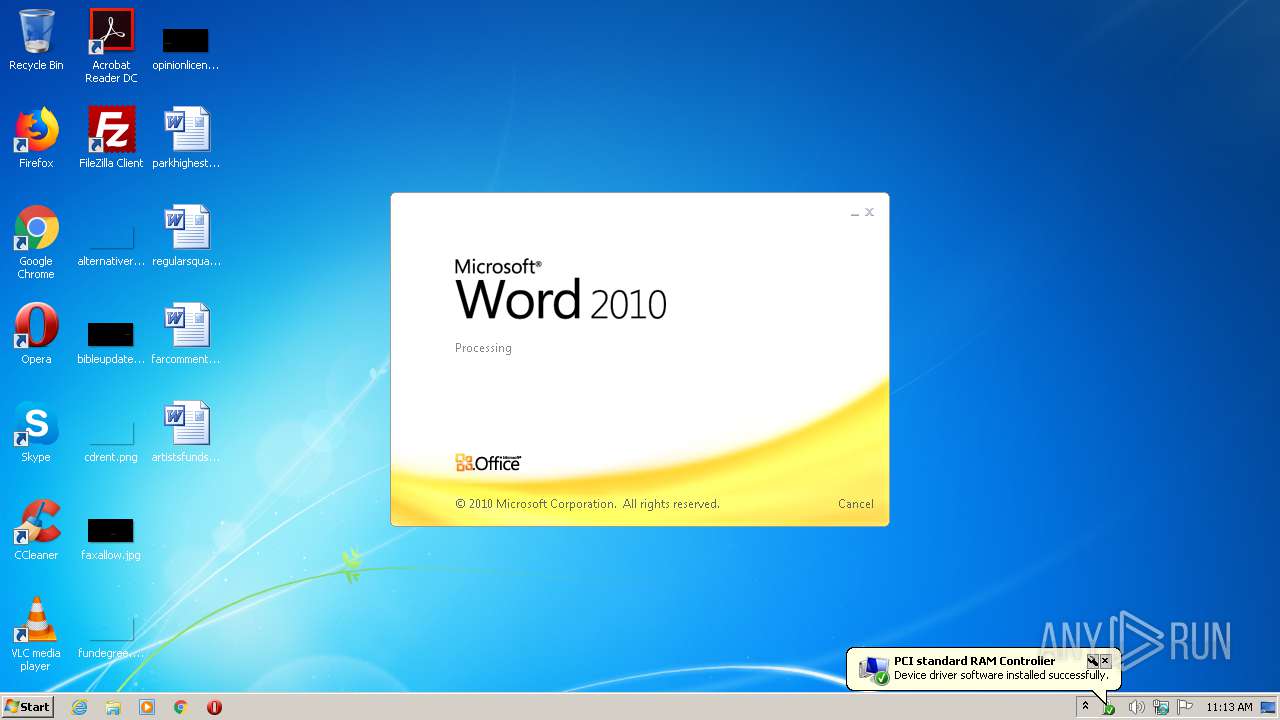Open the network tray icon
Screen dimensions: 1280x720
coord(1161,708)
